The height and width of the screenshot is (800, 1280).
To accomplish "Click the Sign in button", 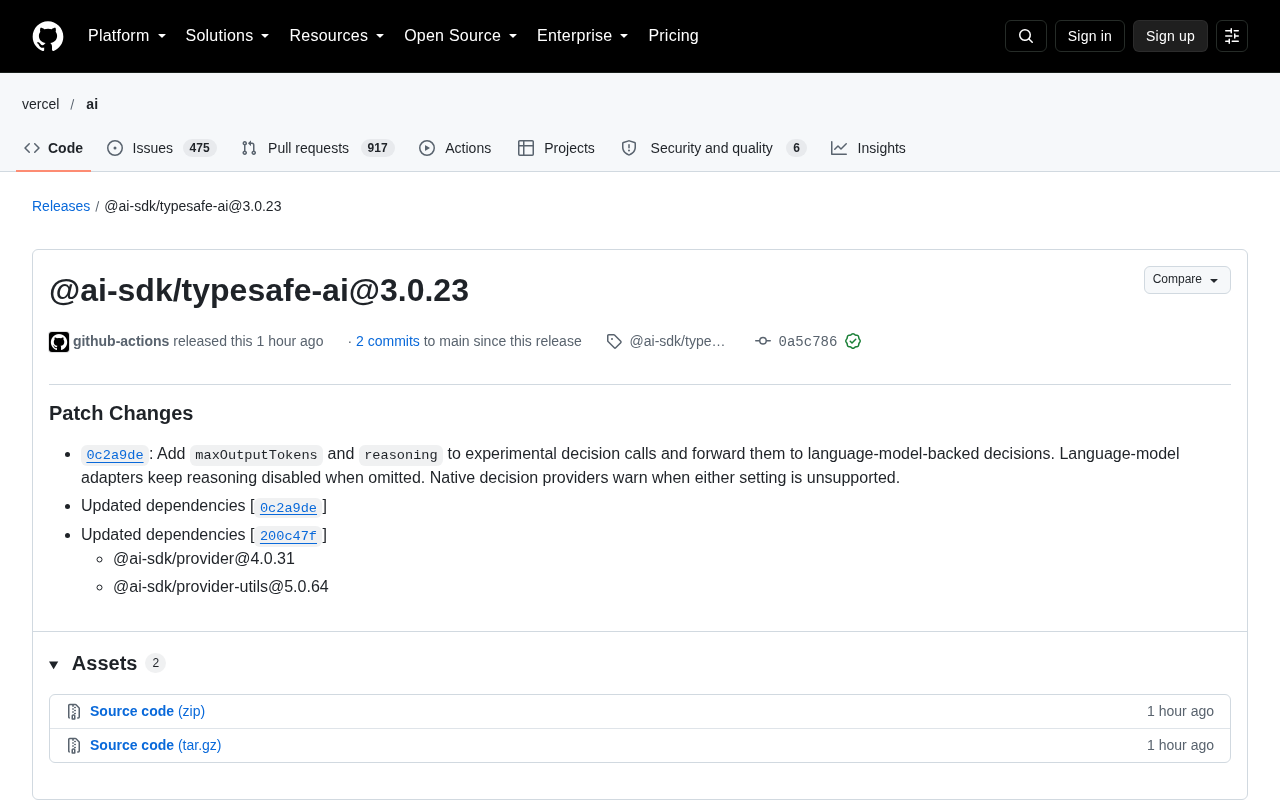I will point(1090,36).
